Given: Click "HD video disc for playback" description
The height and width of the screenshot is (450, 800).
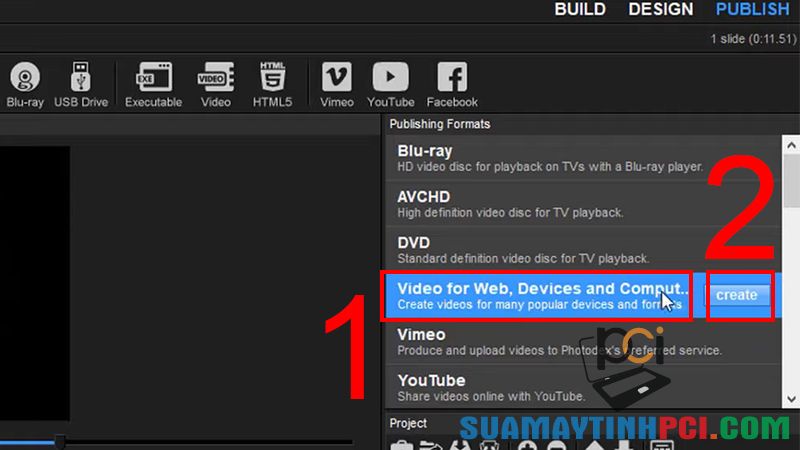Looking at the screenshot, I should [x=549, y=167].
